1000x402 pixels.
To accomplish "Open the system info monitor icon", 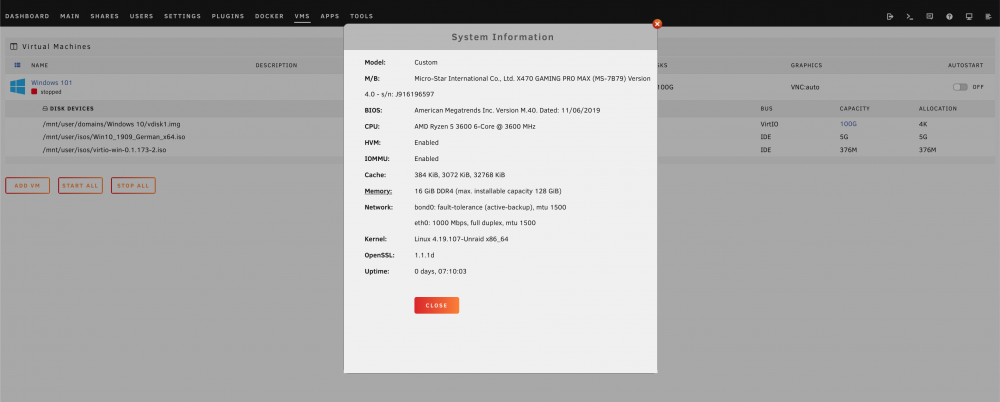I will click(969, 17).
